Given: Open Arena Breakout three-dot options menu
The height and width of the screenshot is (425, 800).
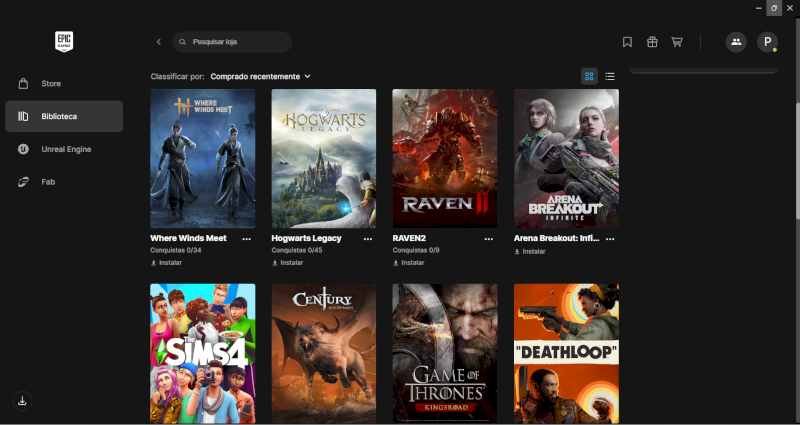Looking at the screenshot, I should (x=610, y=239).
